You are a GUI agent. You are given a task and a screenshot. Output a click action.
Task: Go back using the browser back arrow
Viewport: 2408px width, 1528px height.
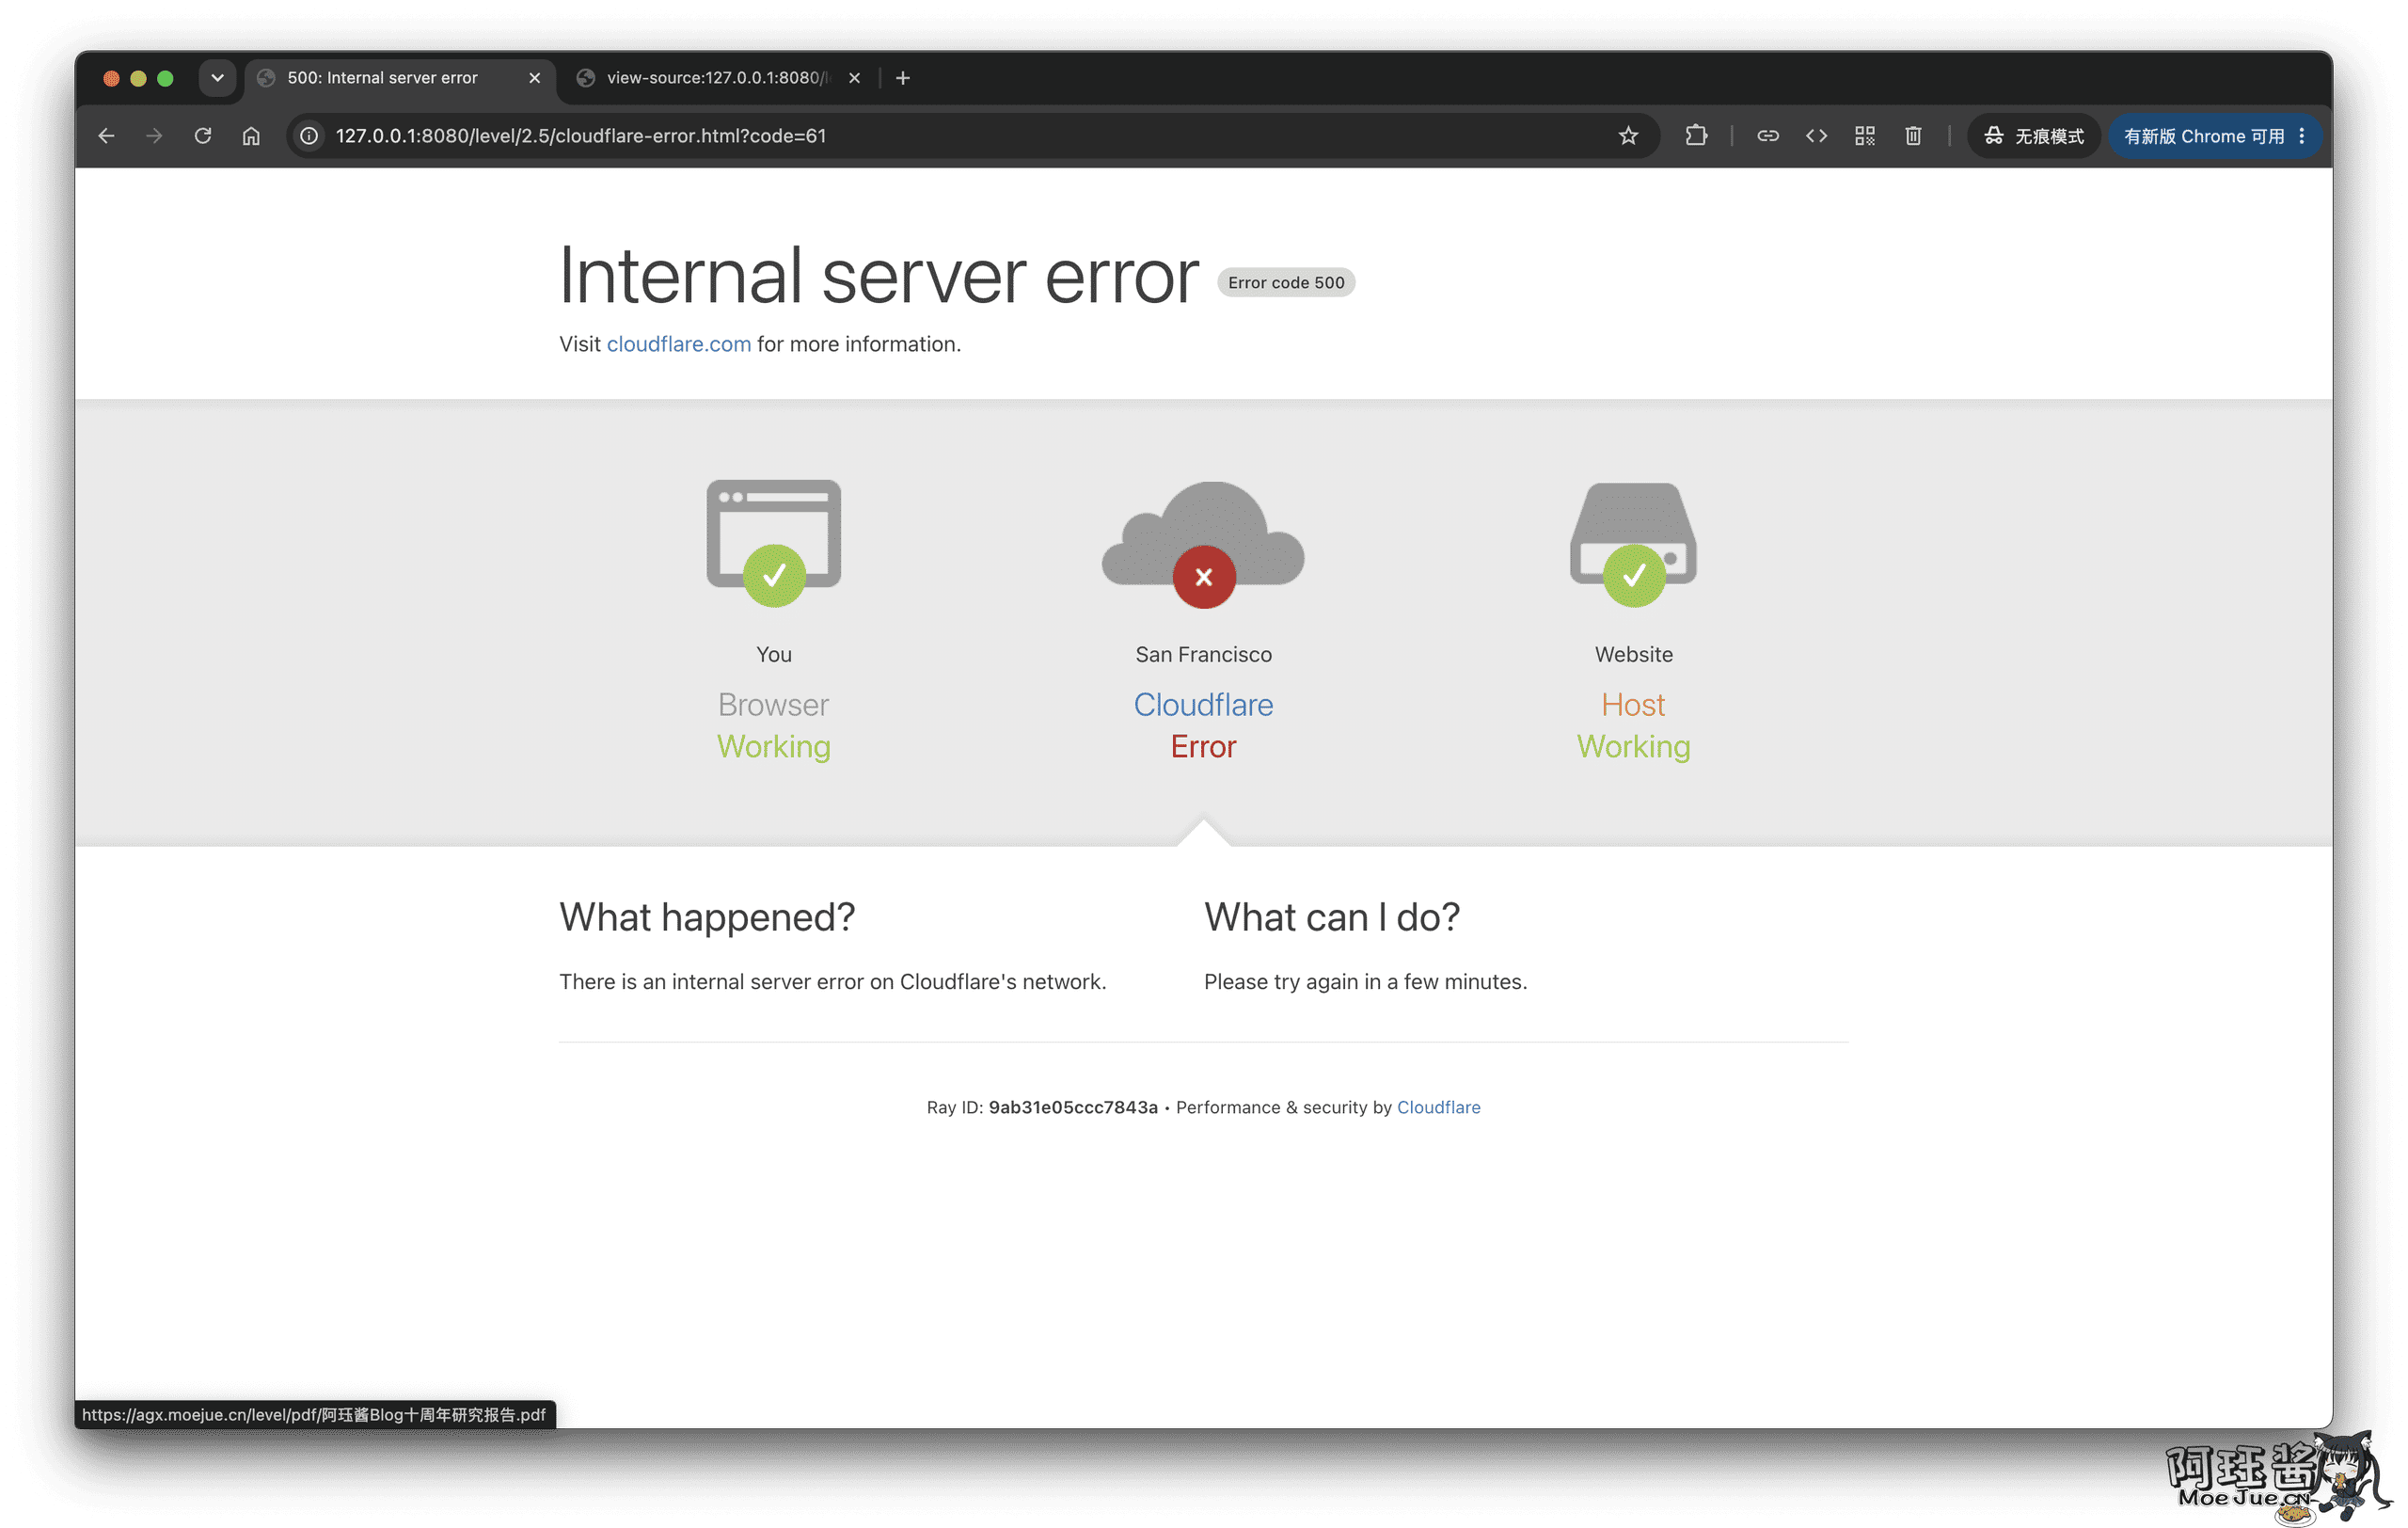pyautogui.click(x=106, y=136)
